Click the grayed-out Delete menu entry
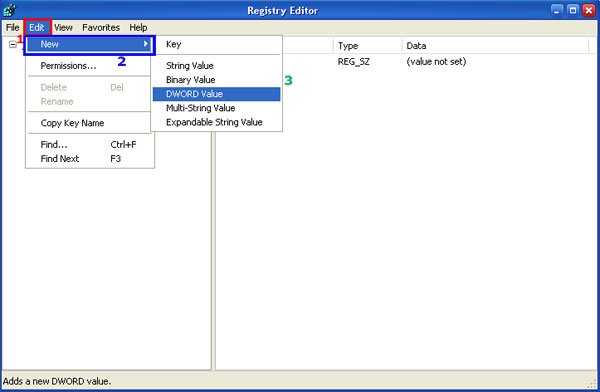Viewport: 600px width, 392px height. (x=90, y=87)
